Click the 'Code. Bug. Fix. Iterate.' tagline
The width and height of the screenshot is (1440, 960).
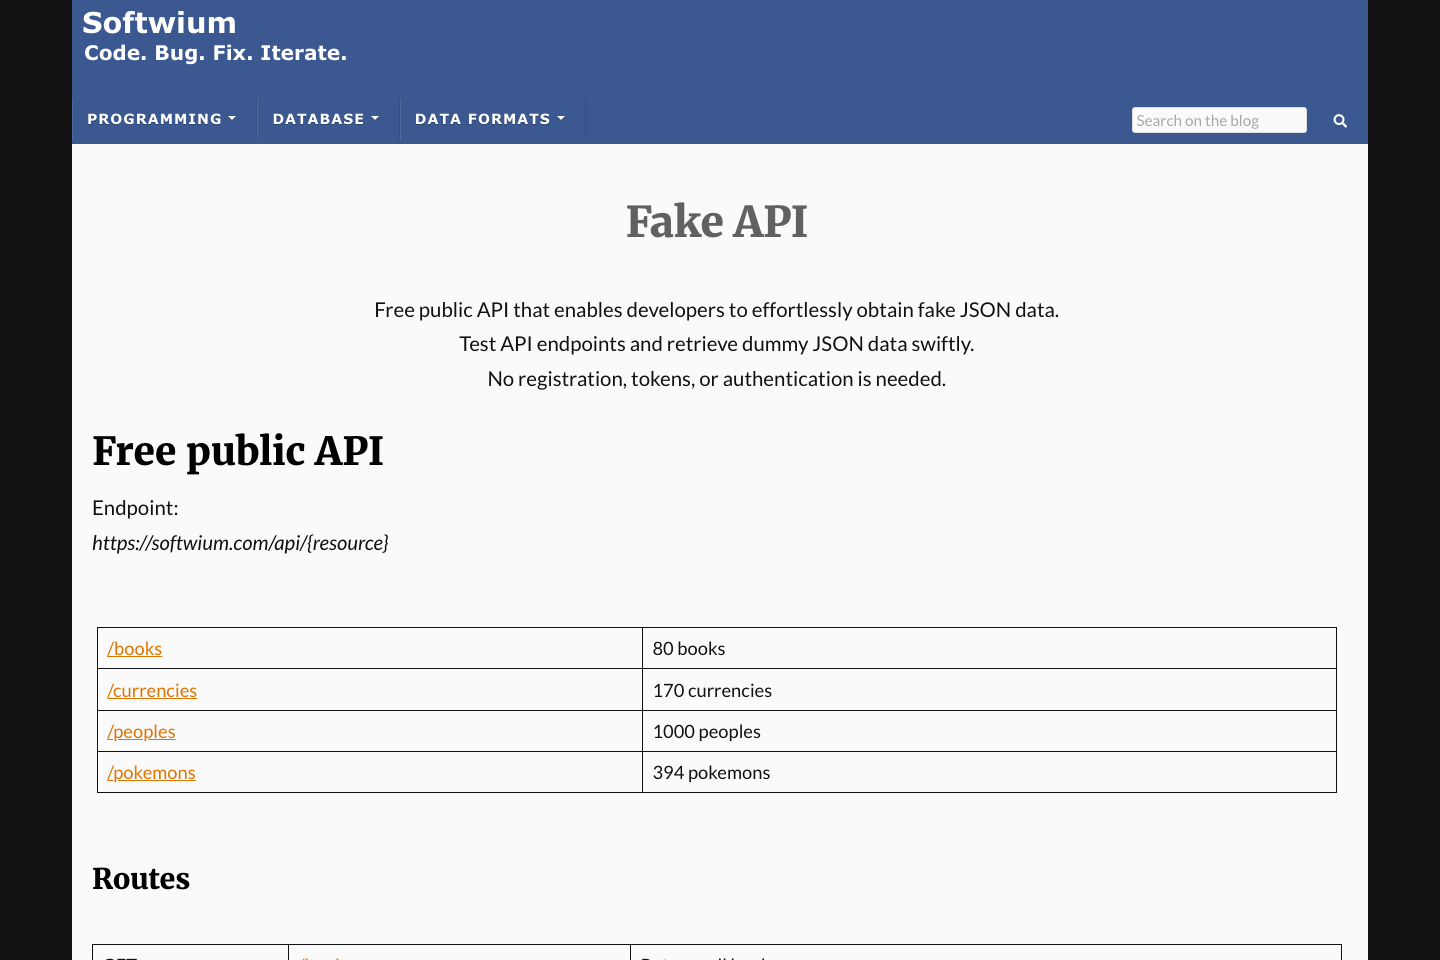point(214,53)
